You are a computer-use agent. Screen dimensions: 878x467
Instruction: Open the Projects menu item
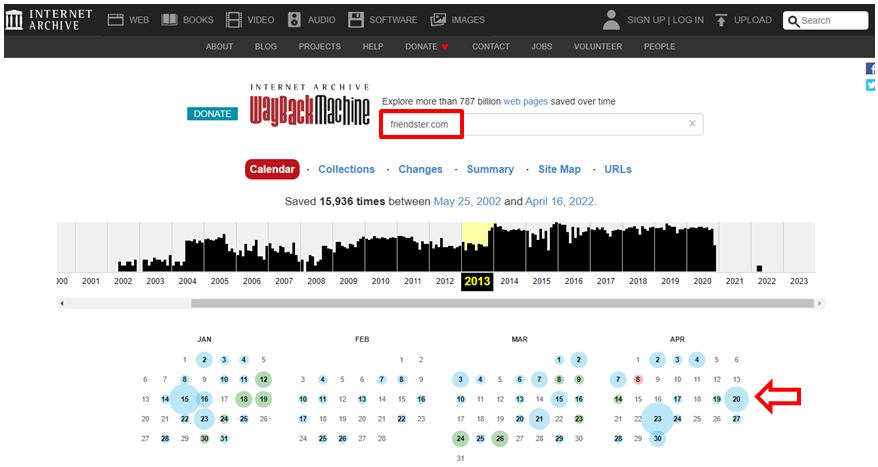click(319, 46)
